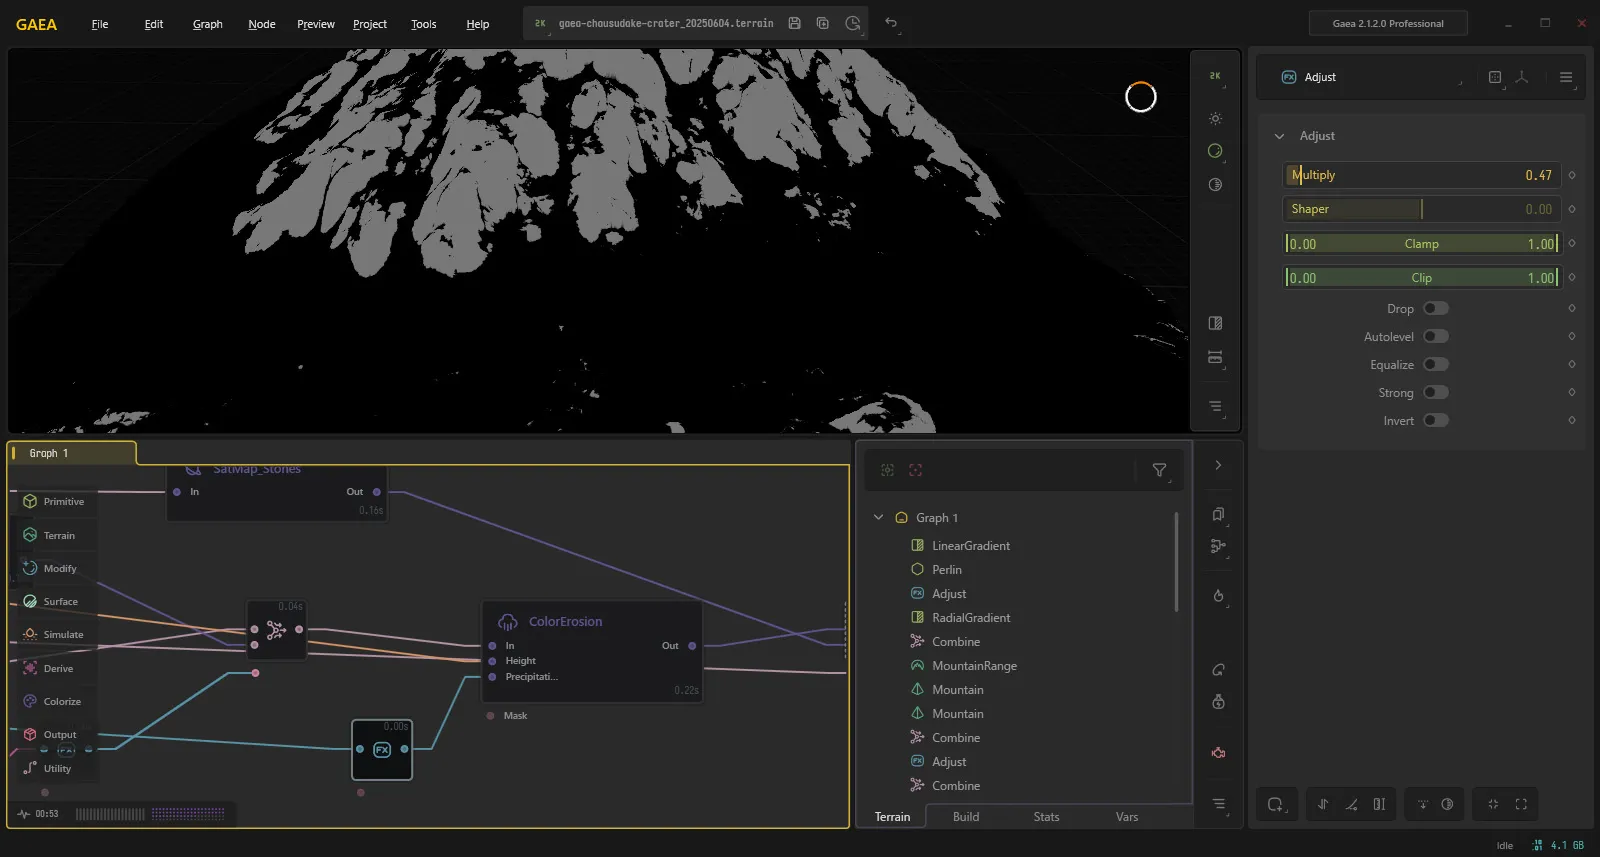
Task: Switch to the Build tab
Action: click(966, 817)
